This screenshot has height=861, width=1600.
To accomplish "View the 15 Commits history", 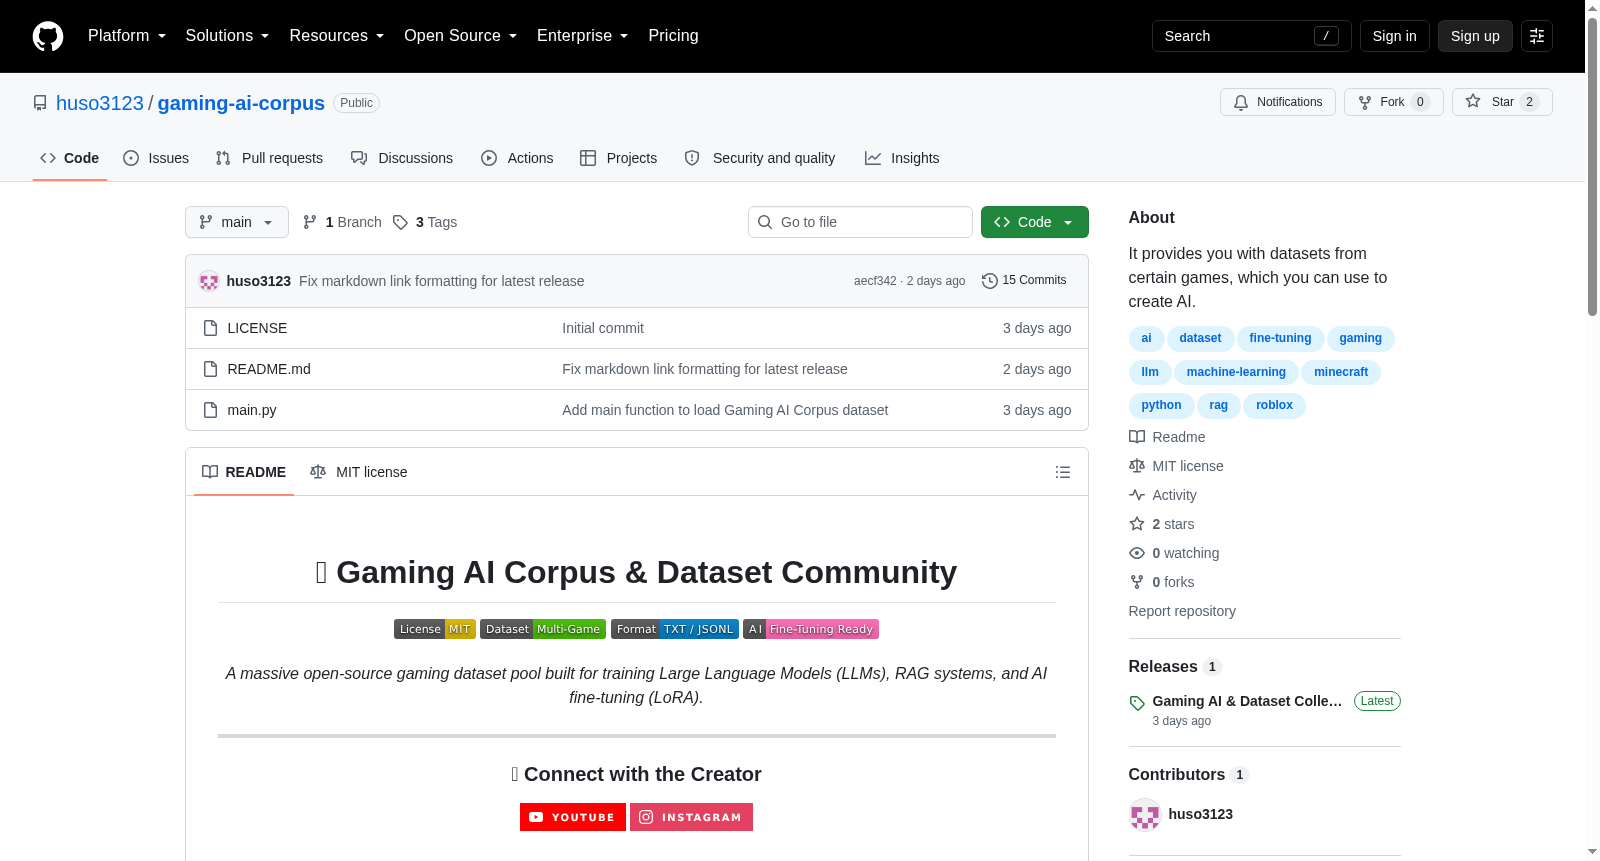I will click(x=1024, y=281).
